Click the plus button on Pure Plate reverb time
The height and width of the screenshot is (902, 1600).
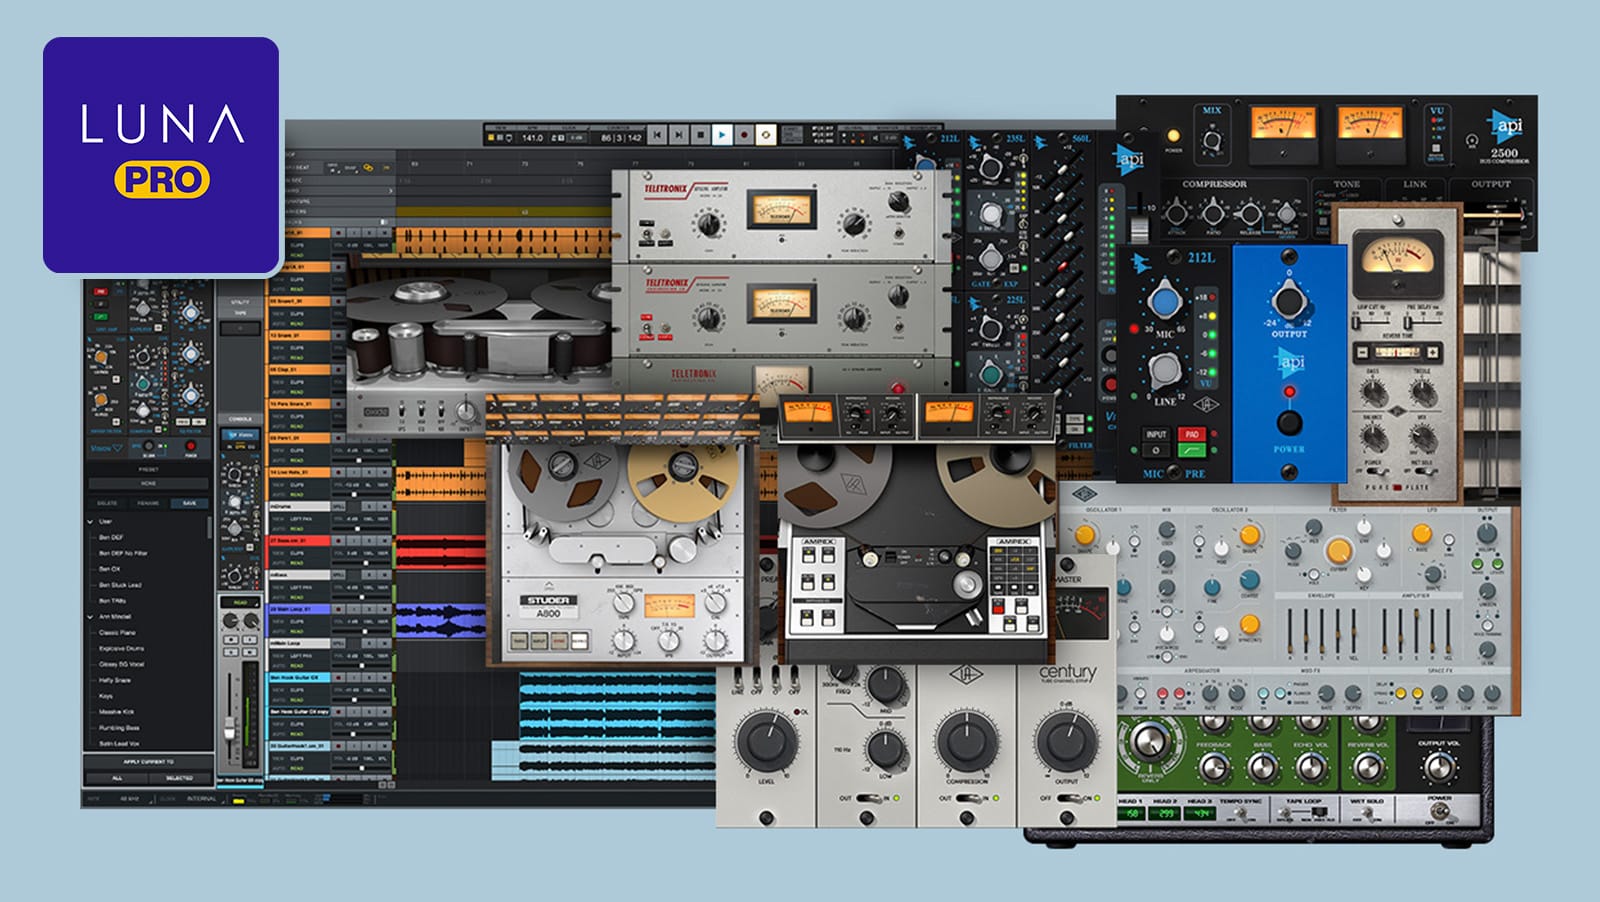(x=1431, y=353)
